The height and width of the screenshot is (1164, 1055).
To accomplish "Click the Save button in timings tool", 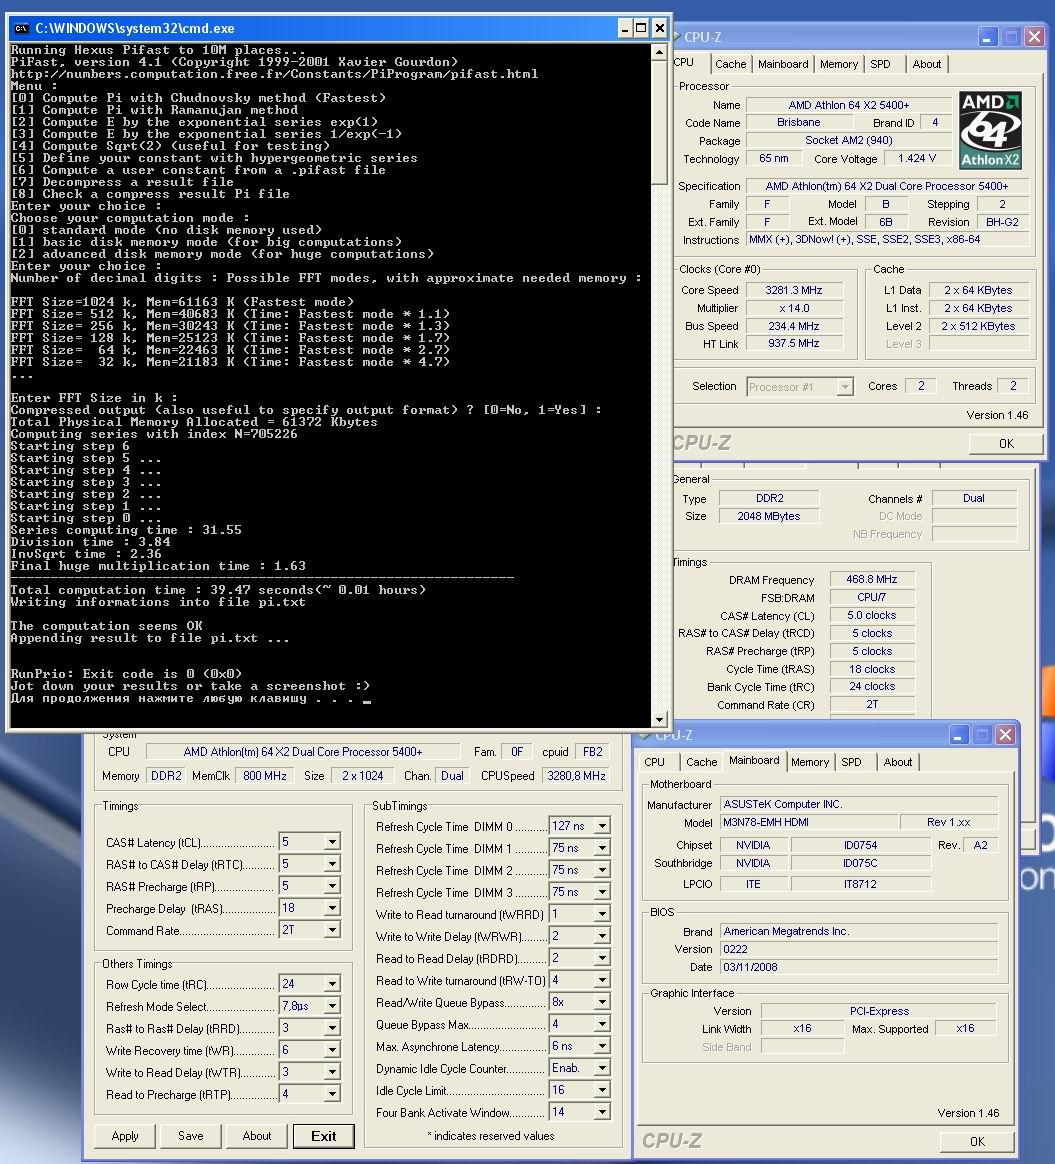I will (191, 1136).
